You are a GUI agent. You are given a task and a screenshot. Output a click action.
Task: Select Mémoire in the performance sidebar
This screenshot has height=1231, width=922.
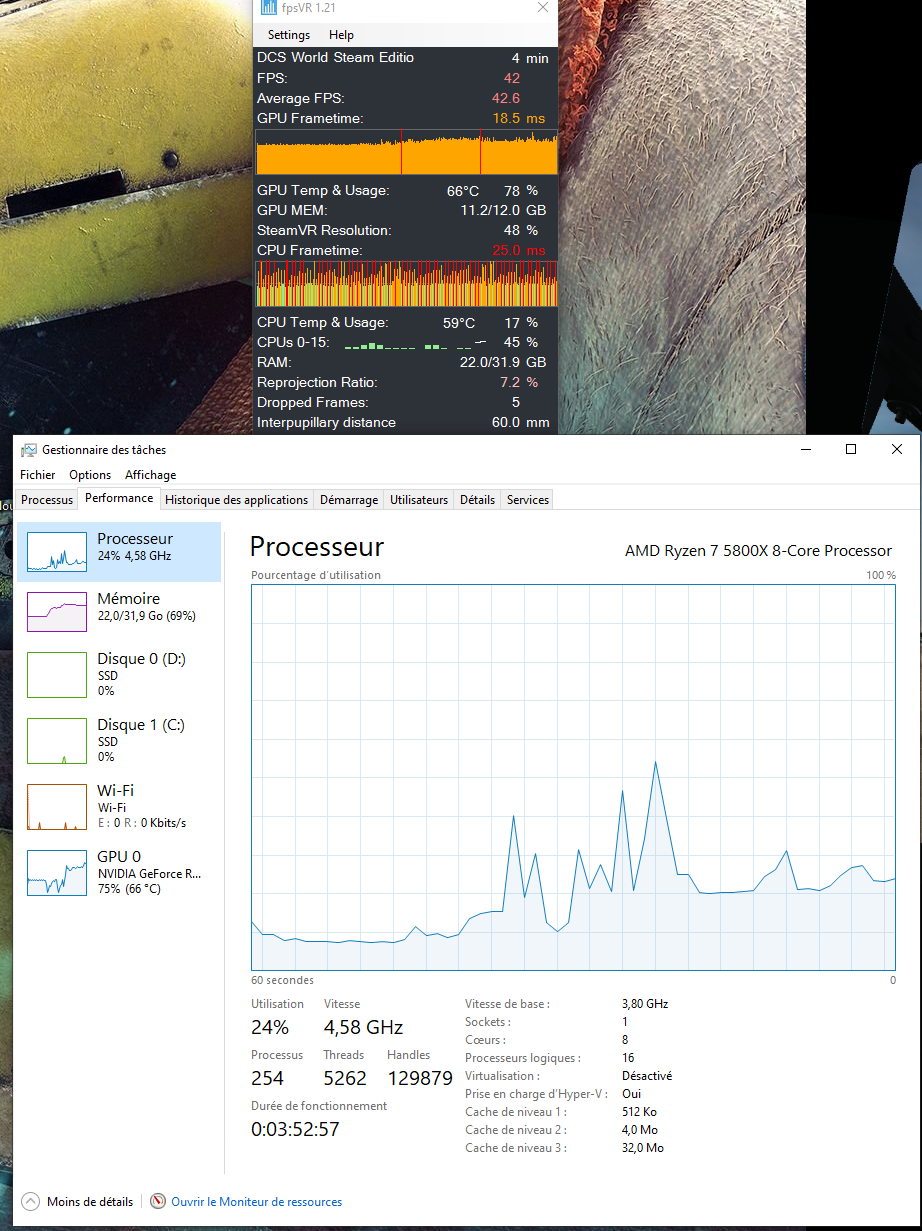coord(119,611)
